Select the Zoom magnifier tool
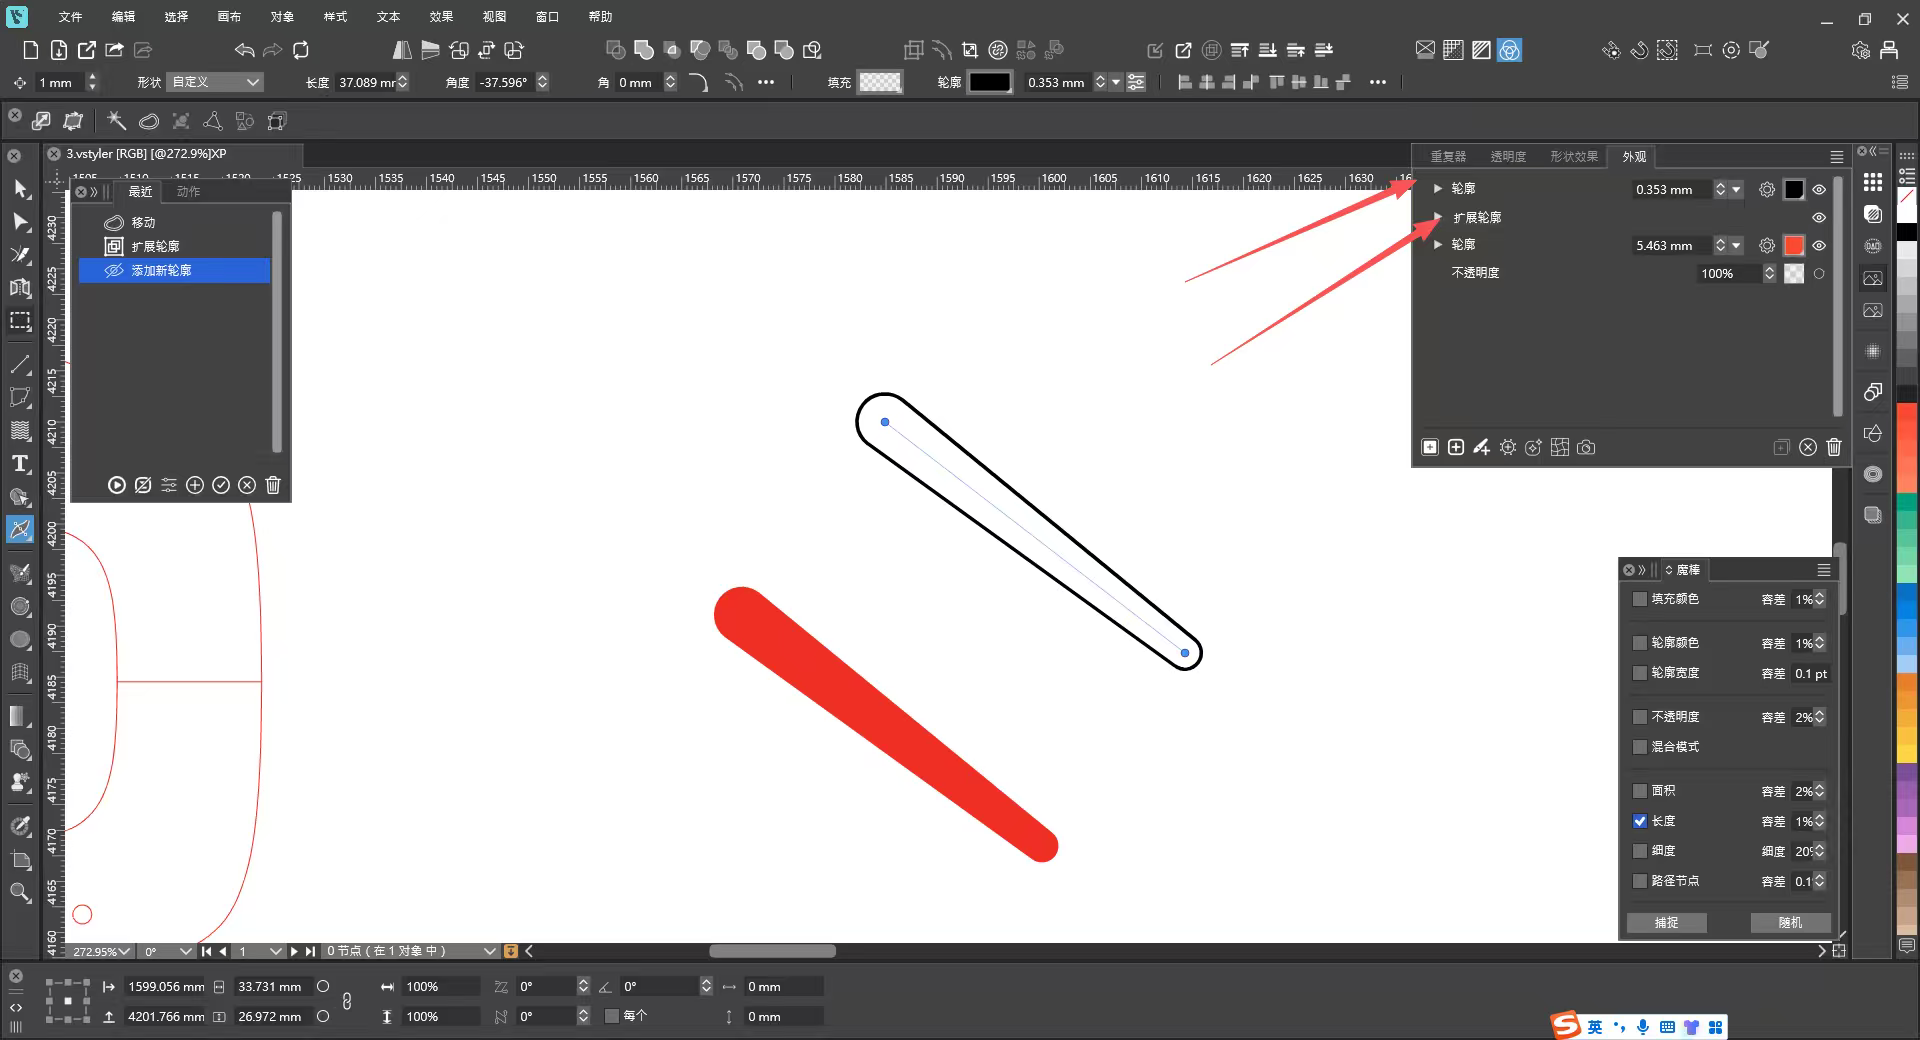This screenshot has height=1040, width=1920. [x=20, y=892]
